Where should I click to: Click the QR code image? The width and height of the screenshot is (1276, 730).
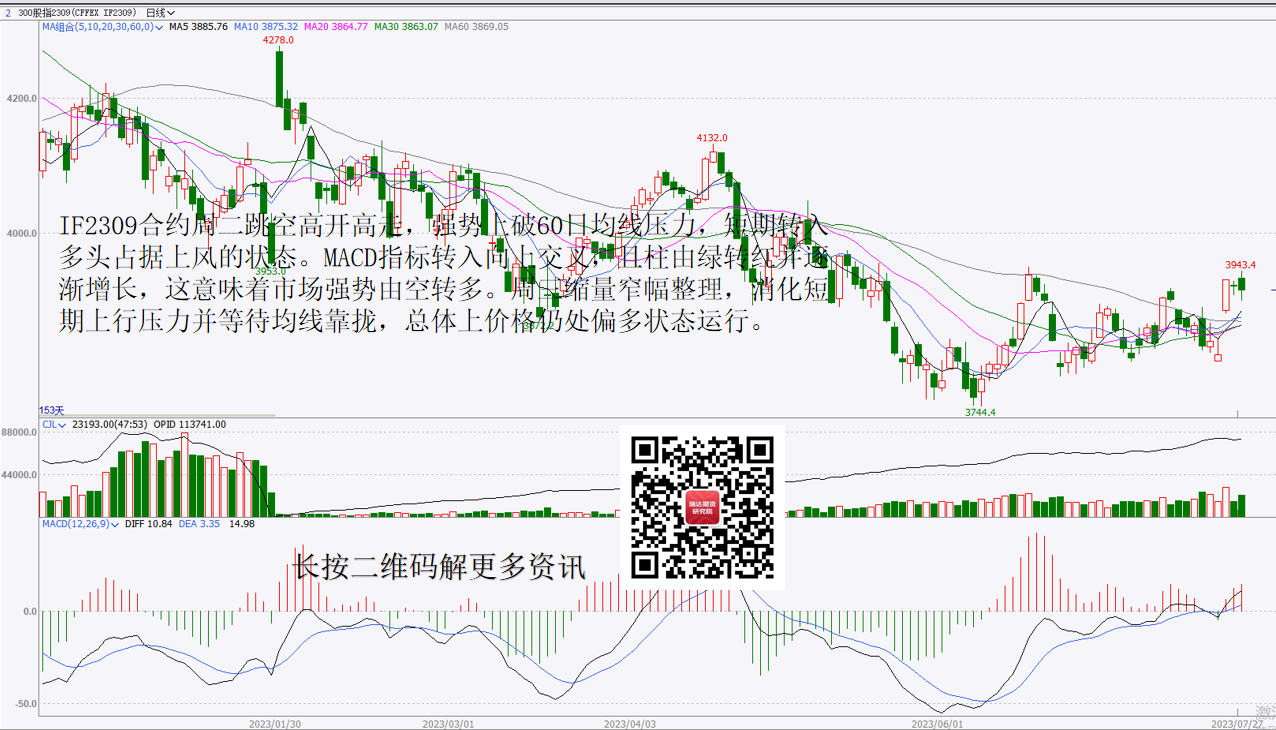click(702, 507)
